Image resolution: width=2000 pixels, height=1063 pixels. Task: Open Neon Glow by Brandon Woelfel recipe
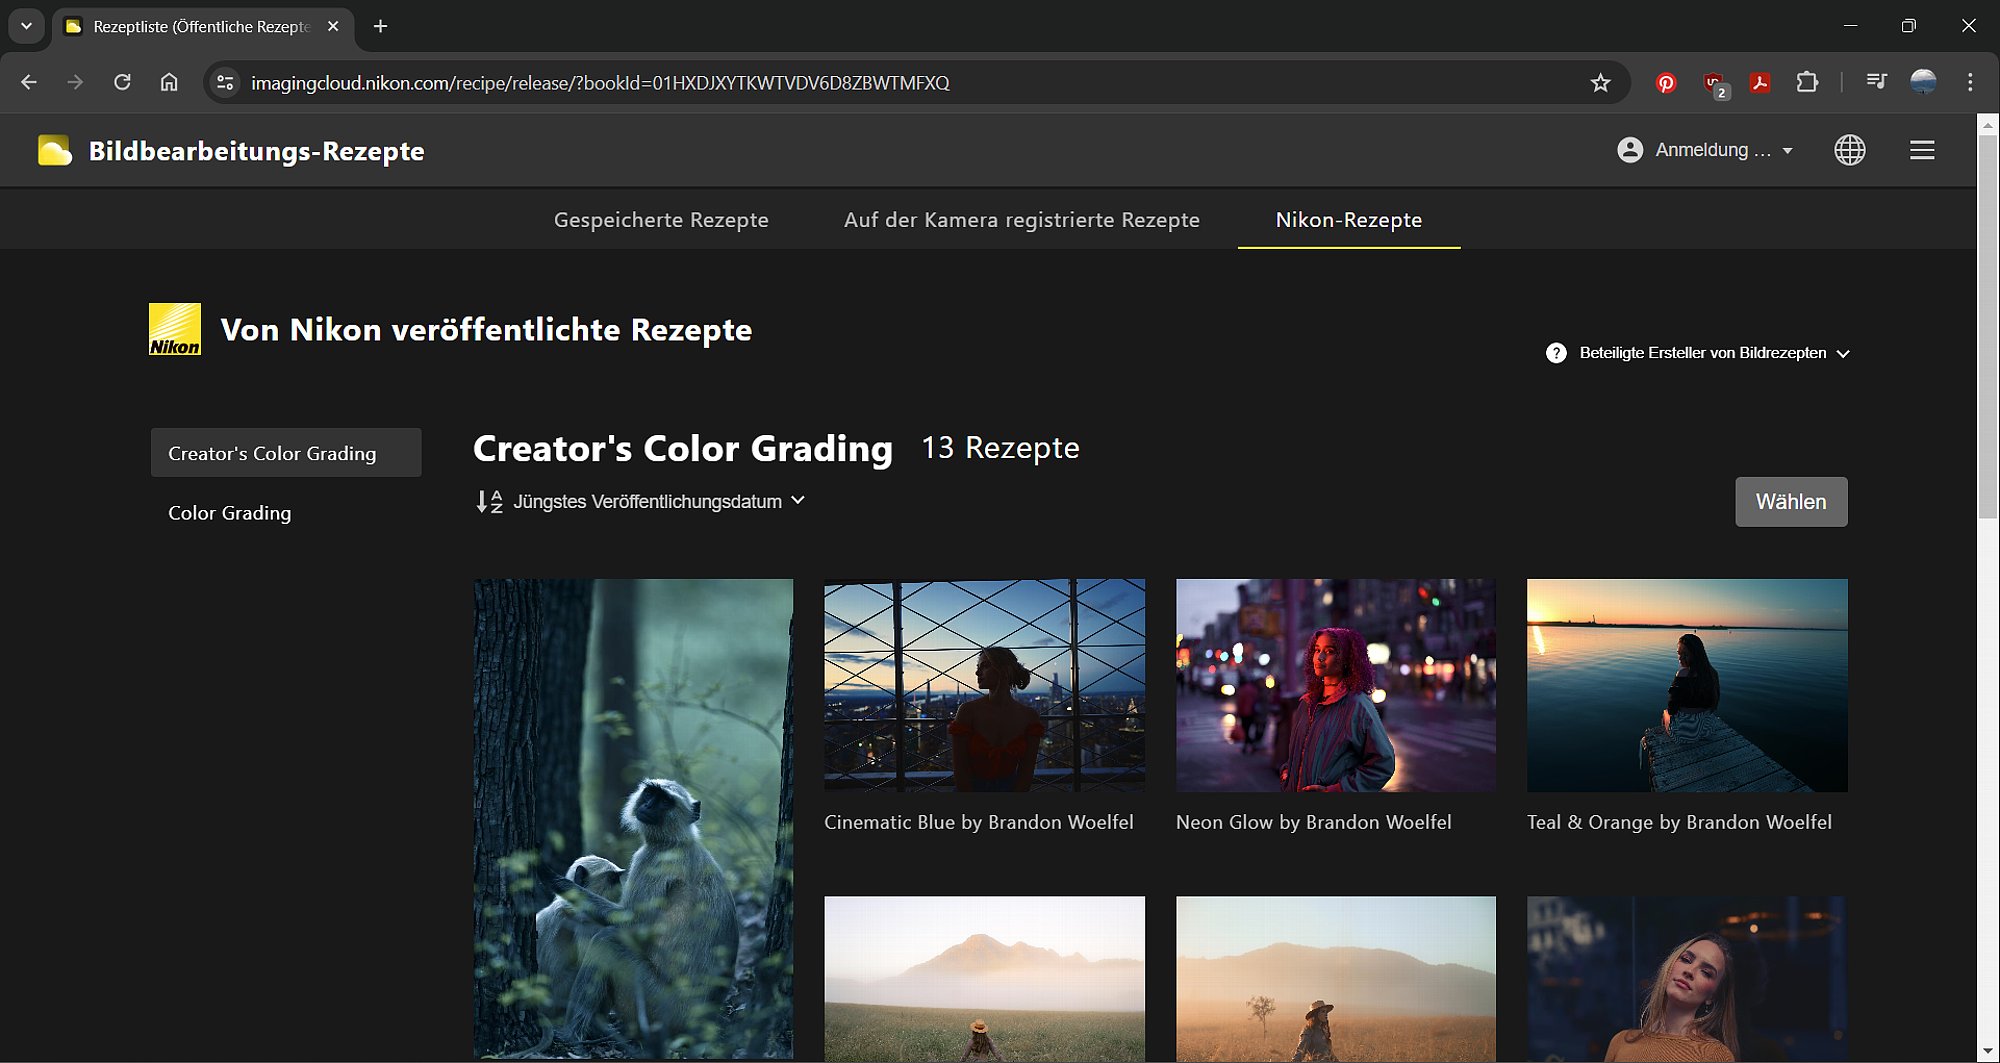(x=1335, y=685)
